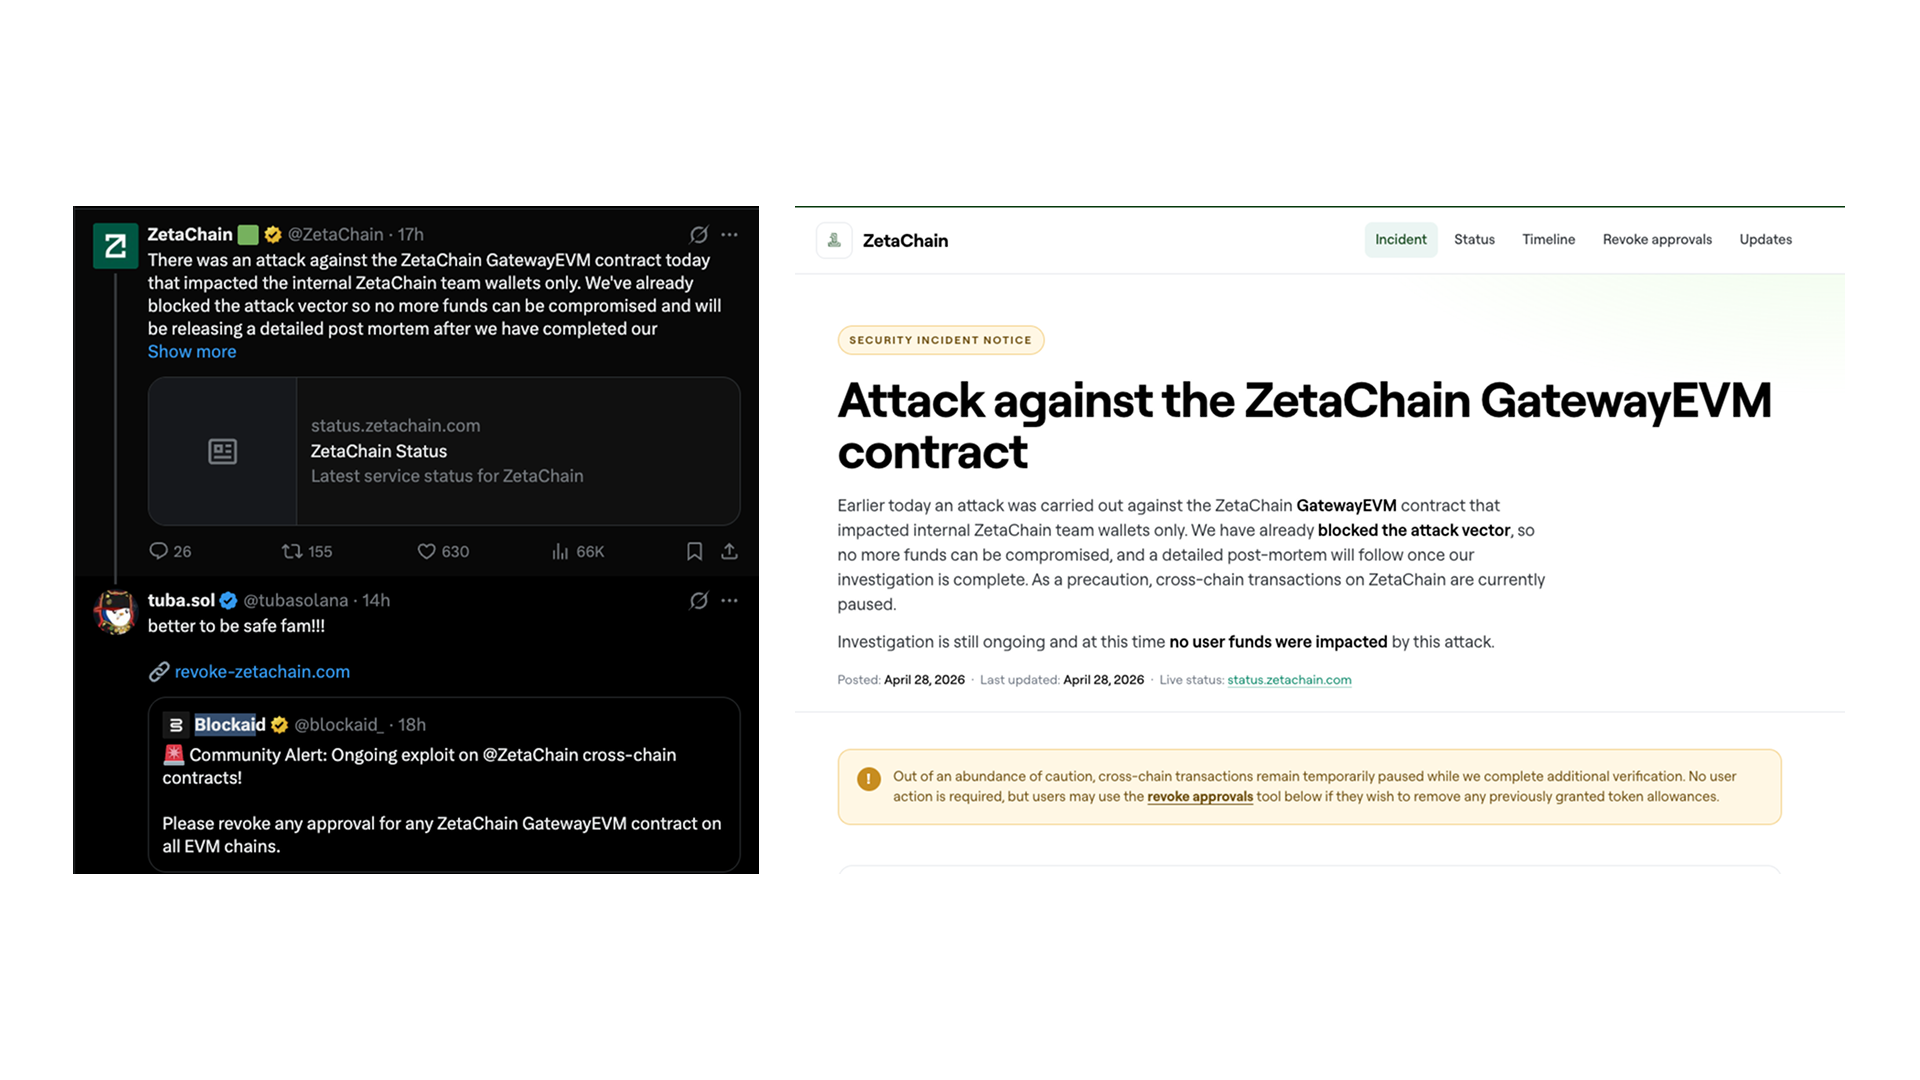Follow status.zetachain.com live status link

pyautogui.click(x=1289, y=680)
